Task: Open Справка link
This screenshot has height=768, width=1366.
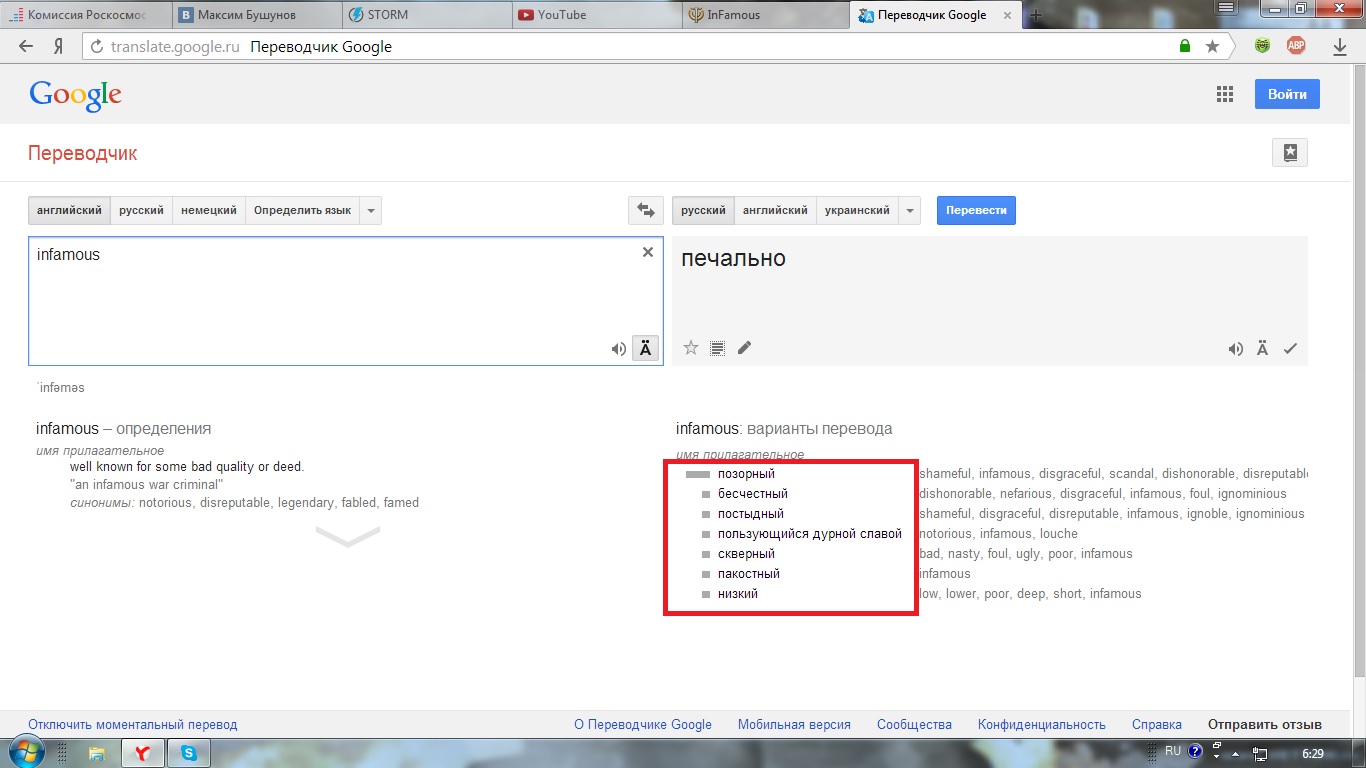Action: 1157,725
